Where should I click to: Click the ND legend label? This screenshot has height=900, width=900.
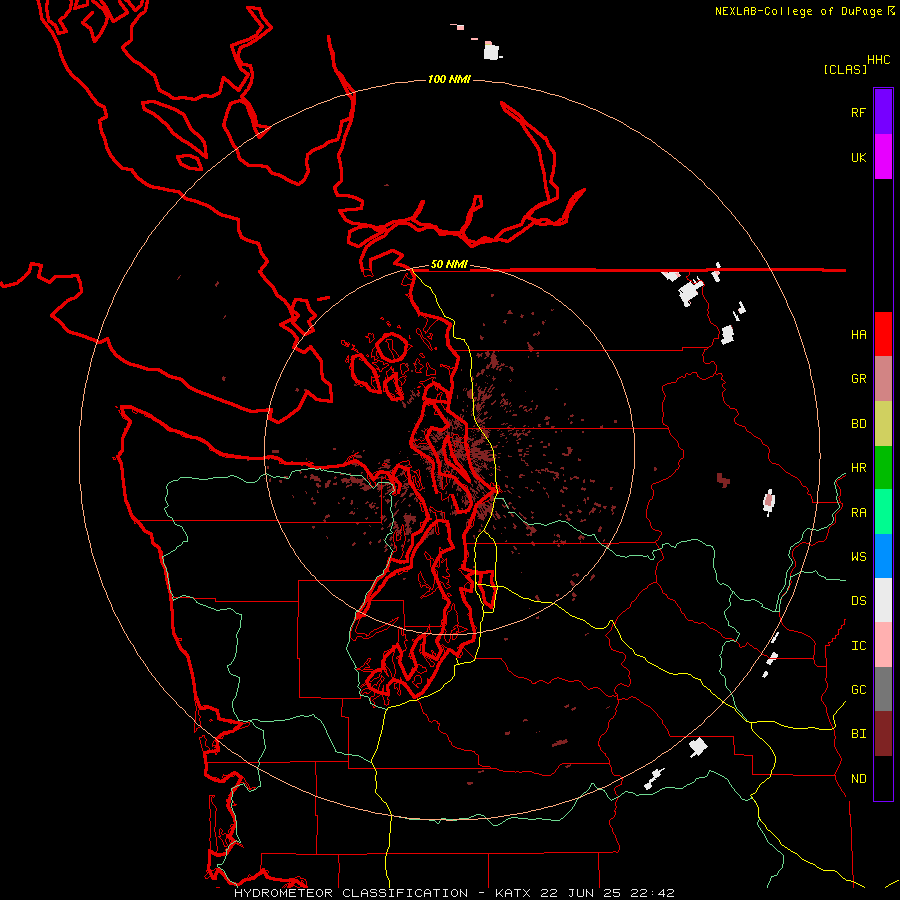coord(858,779)
